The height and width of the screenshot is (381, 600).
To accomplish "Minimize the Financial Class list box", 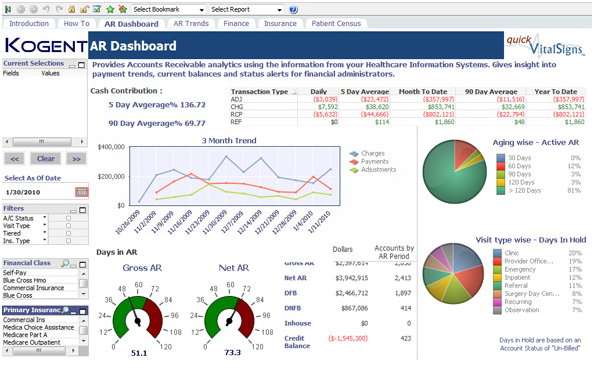I will (x=73, y=265).
